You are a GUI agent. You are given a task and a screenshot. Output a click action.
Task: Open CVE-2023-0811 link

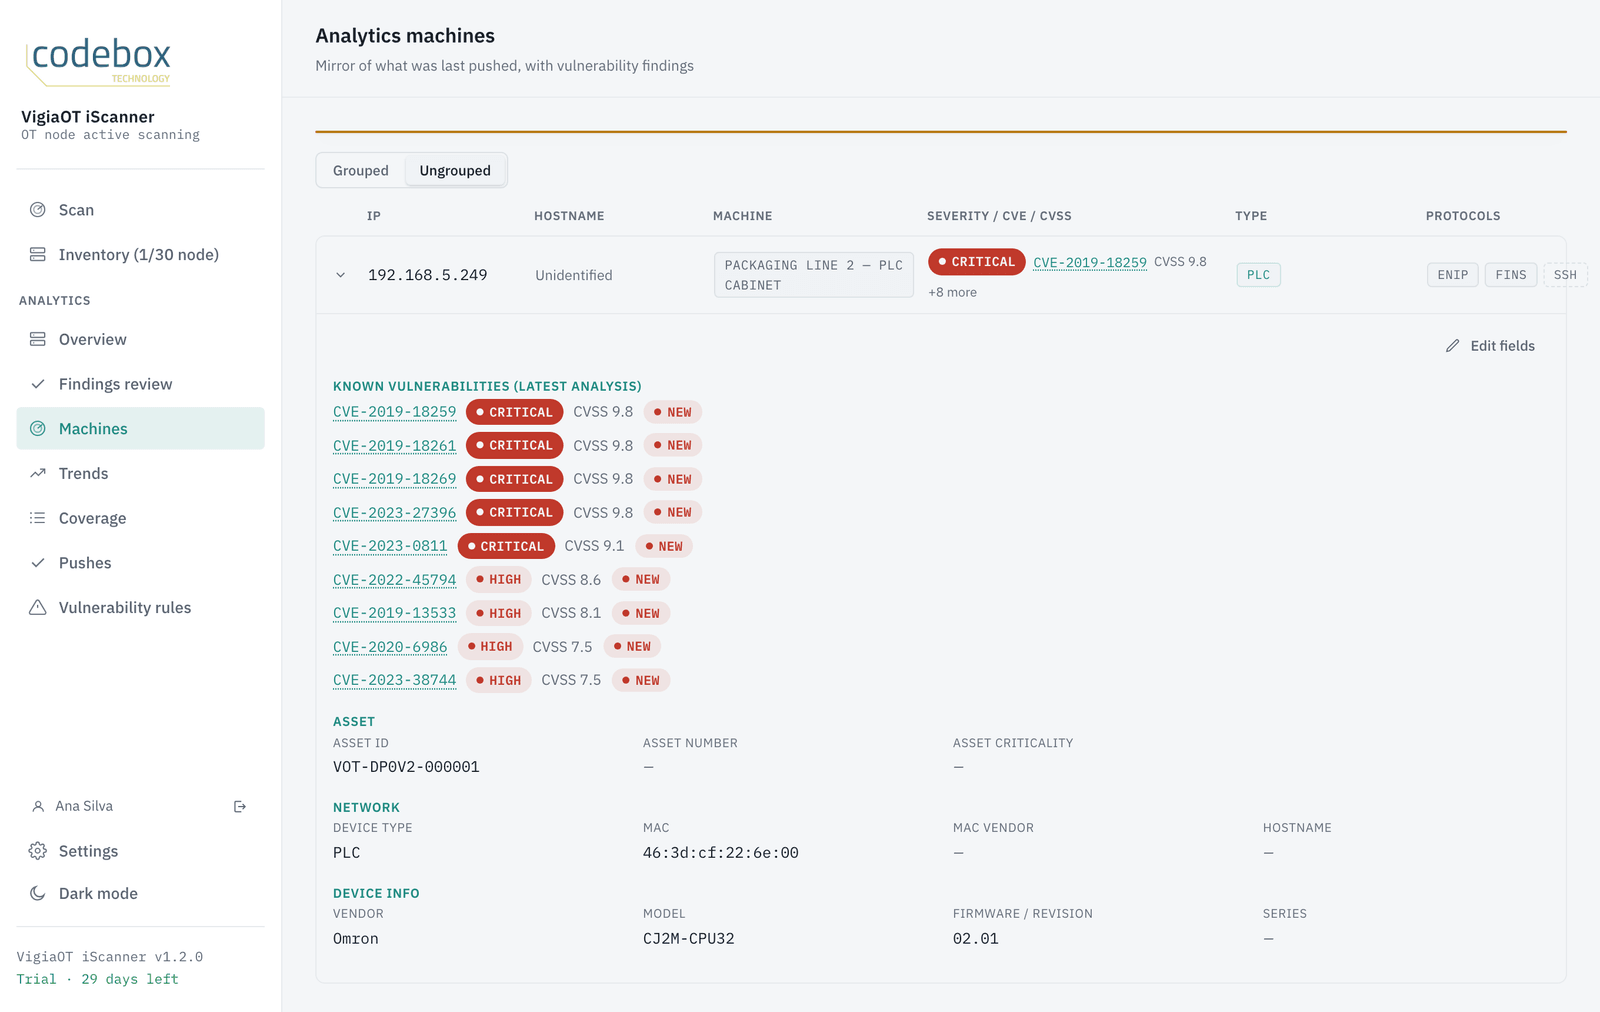coord(390,546)
